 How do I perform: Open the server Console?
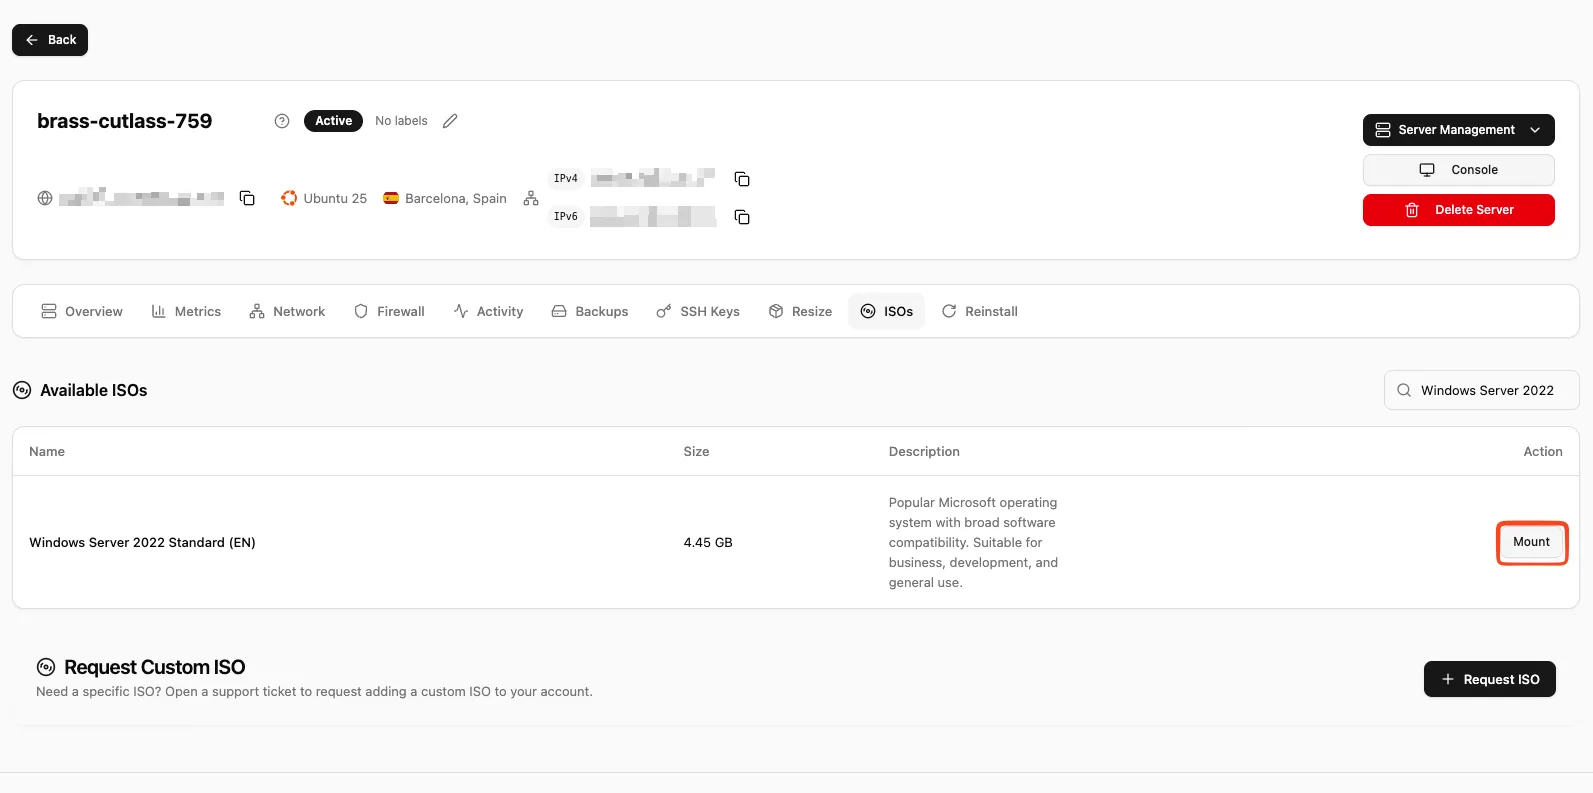click(1458, 170)
